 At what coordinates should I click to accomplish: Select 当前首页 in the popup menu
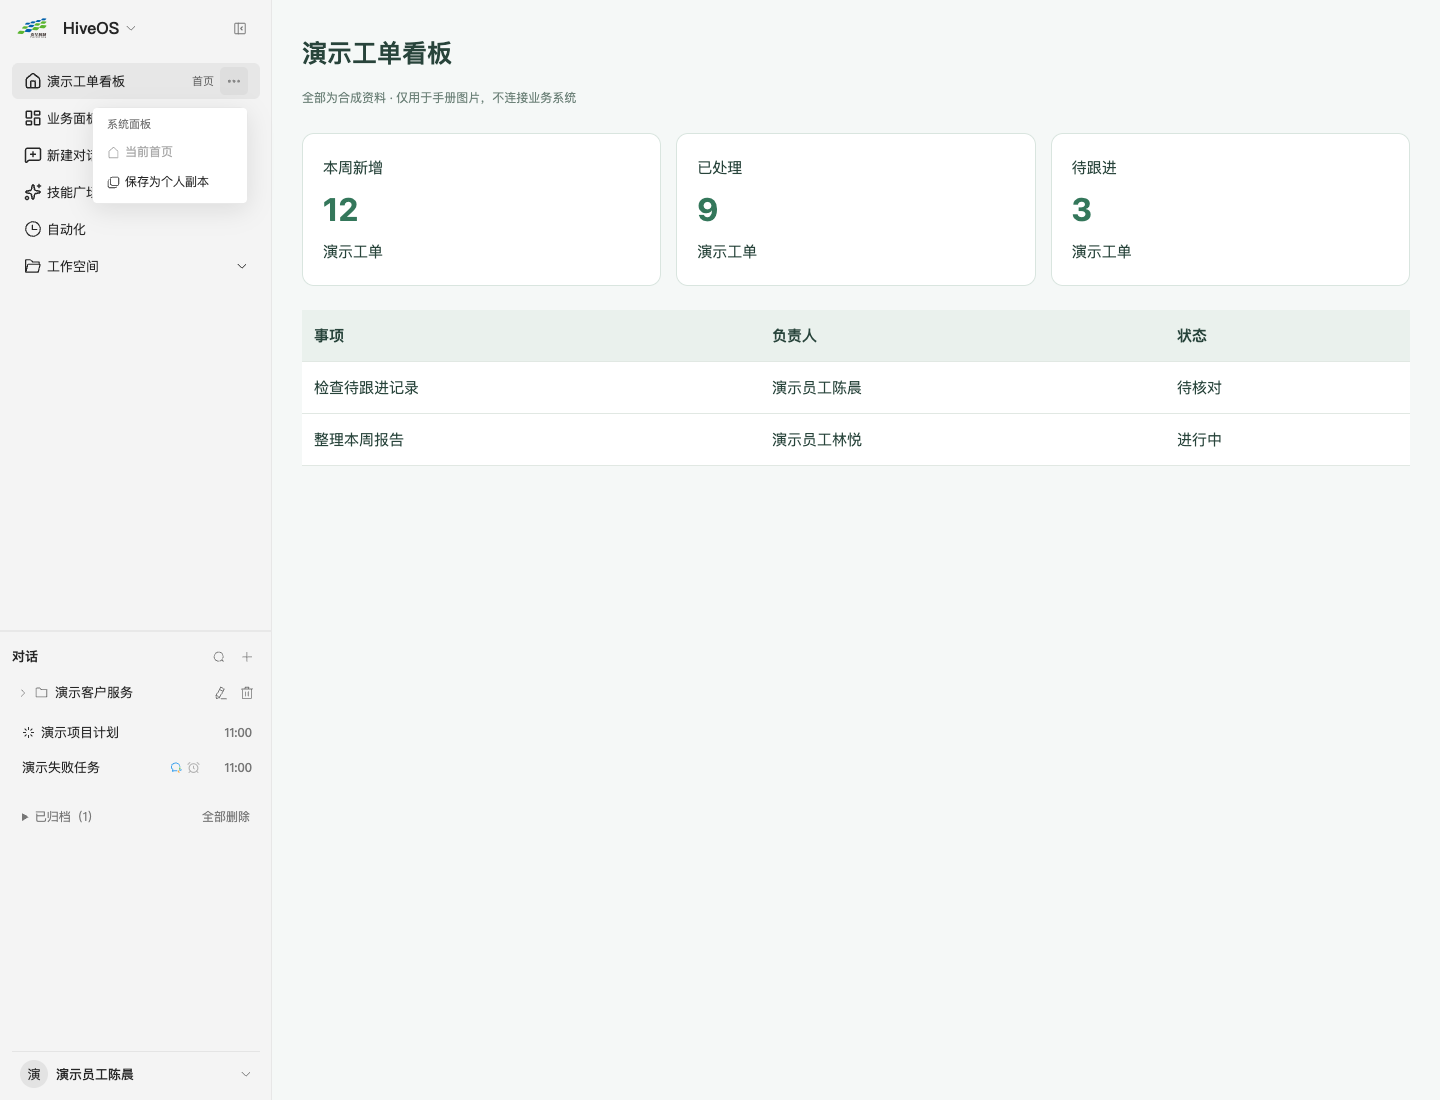(x=170, y=152)
